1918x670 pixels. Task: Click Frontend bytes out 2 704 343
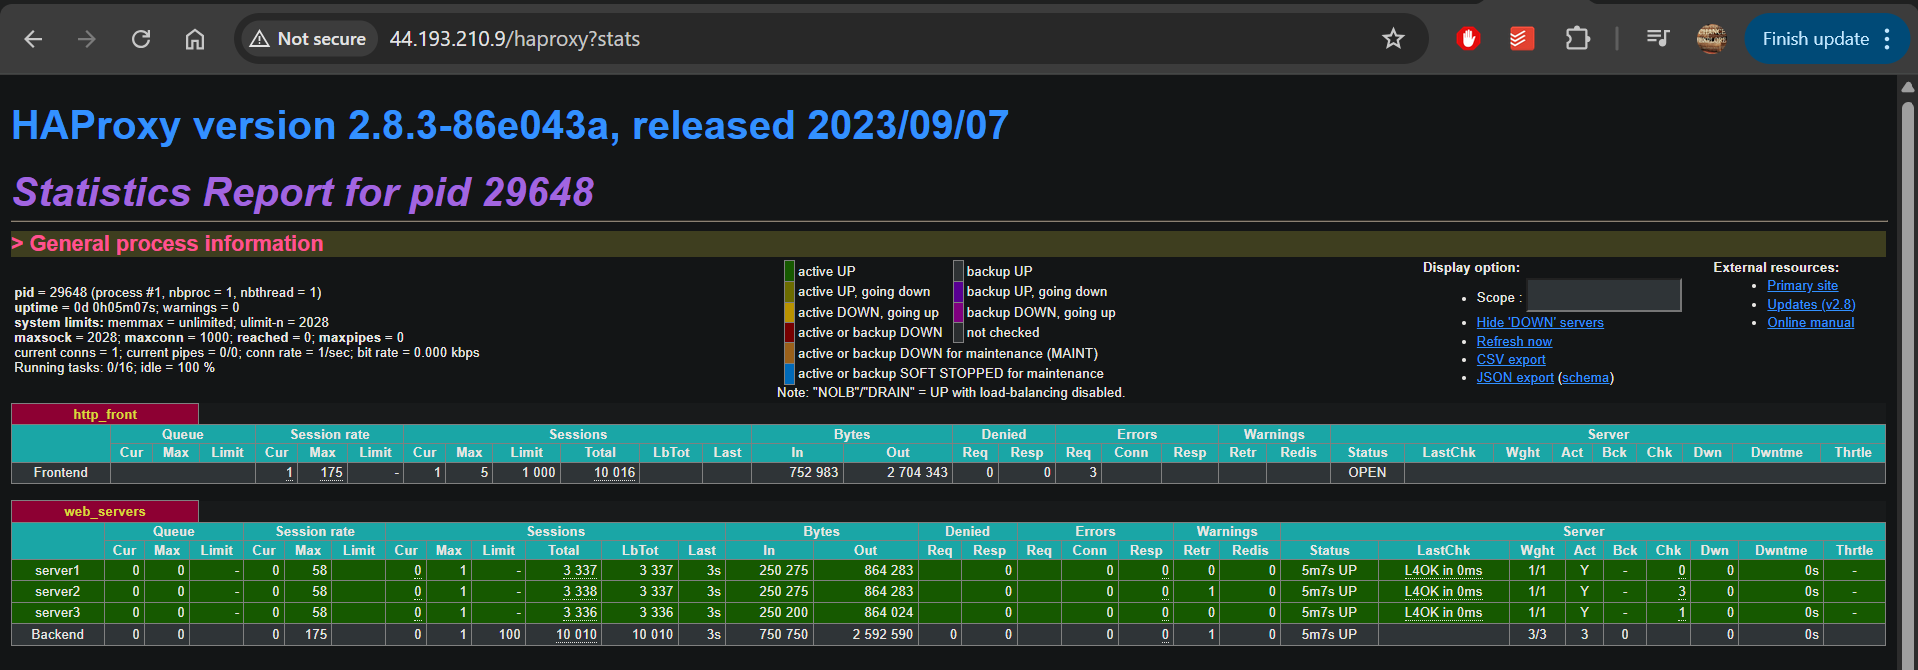(x=917, y=472)
